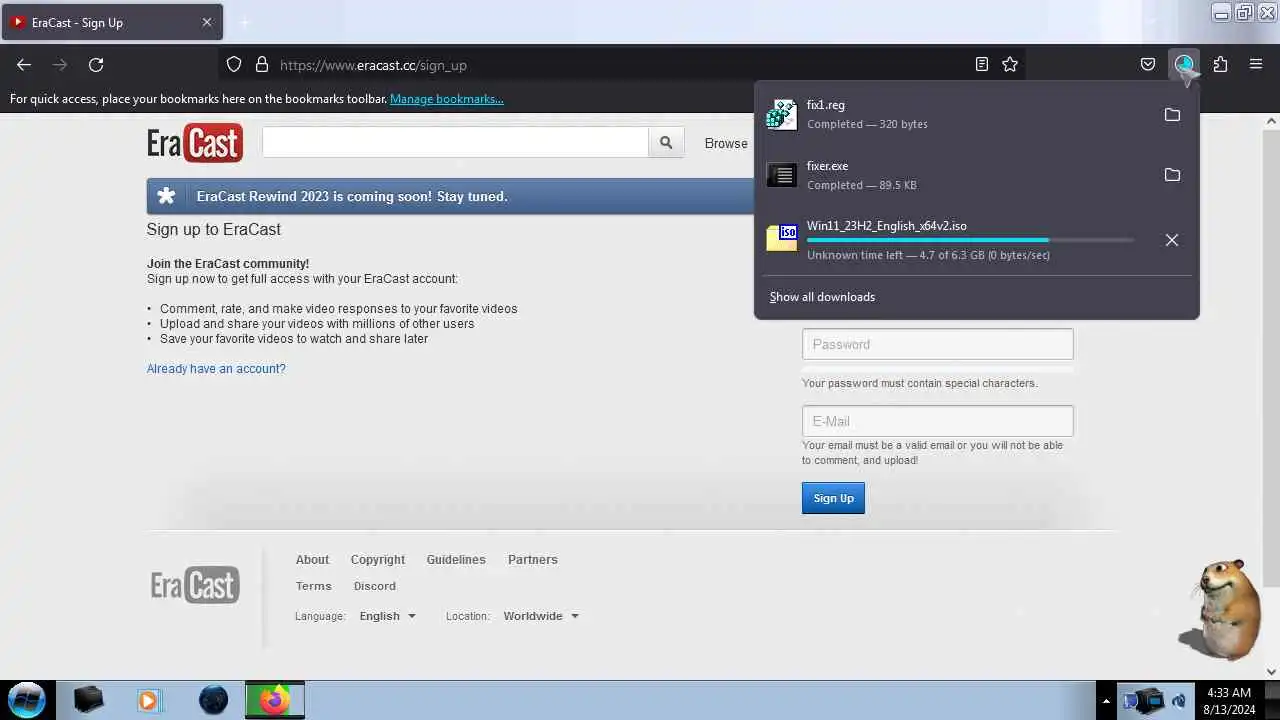The image size is (1280, 720).
Task: Open the fixer.exe file icon
Action: (x=782, y=175)
